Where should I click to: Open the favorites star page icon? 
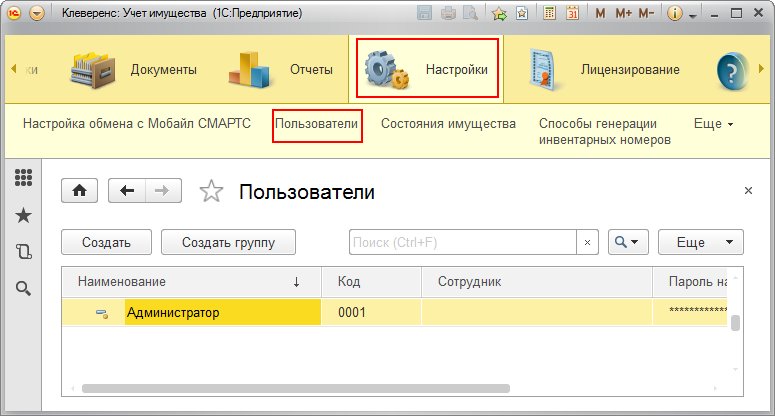tap(522, 13)
